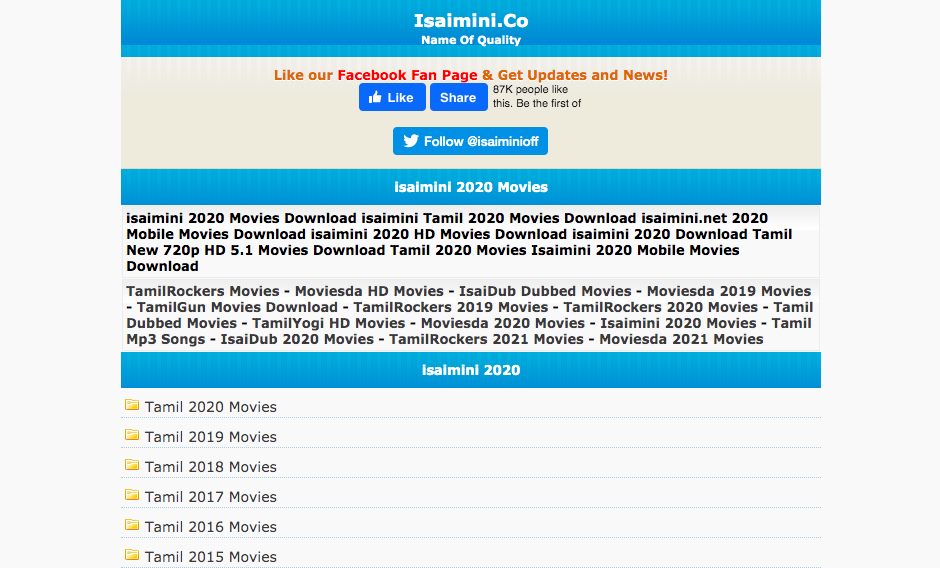Click folder icon beside Tamil 2017 Movies
Screen dimensions: 940x568
click(x=131, y=495)
